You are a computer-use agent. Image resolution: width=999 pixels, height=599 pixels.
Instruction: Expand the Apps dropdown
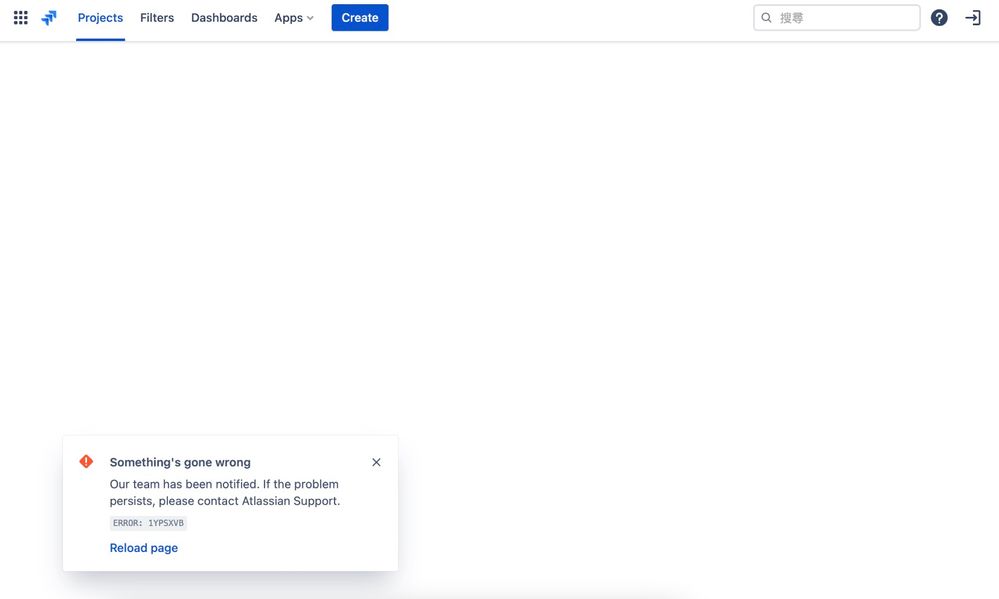[x=294, y=18]
